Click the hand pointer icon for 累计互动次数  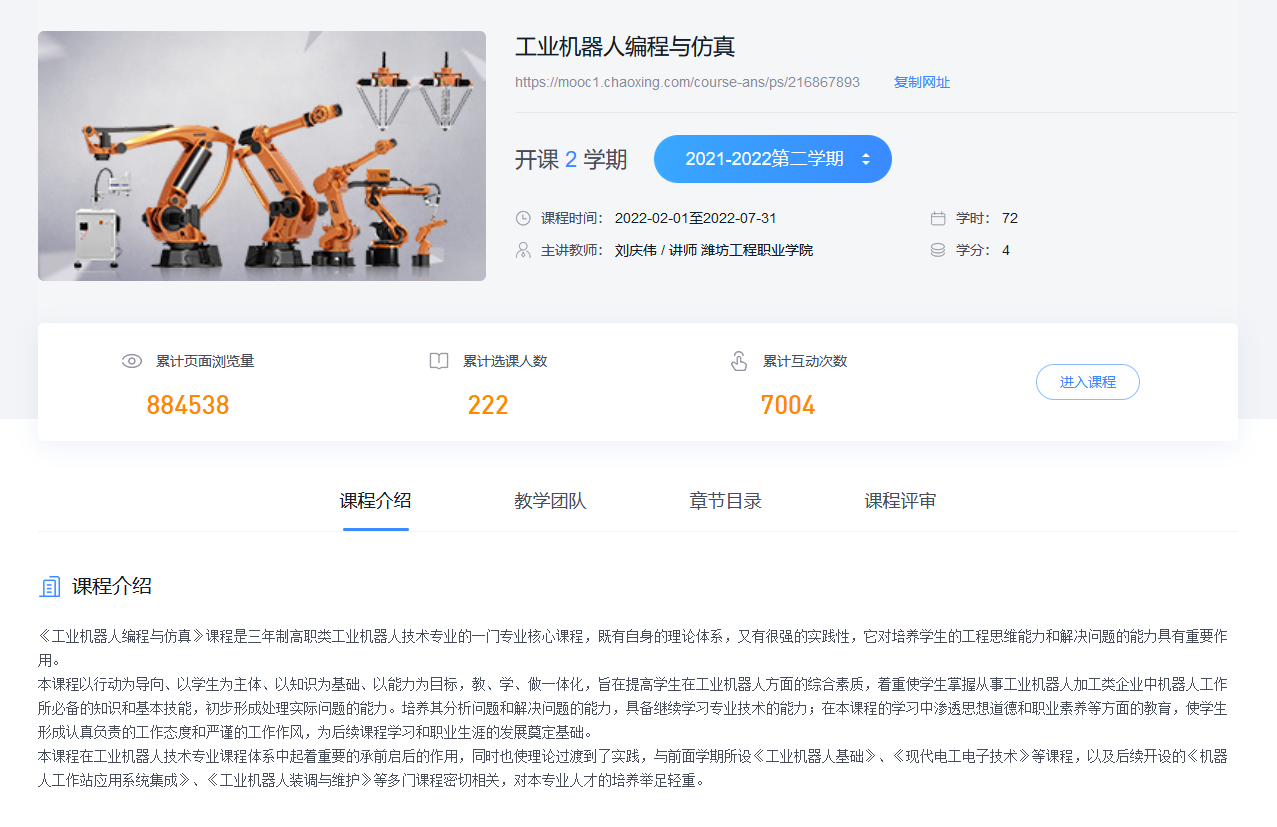(x=739, y=361)
